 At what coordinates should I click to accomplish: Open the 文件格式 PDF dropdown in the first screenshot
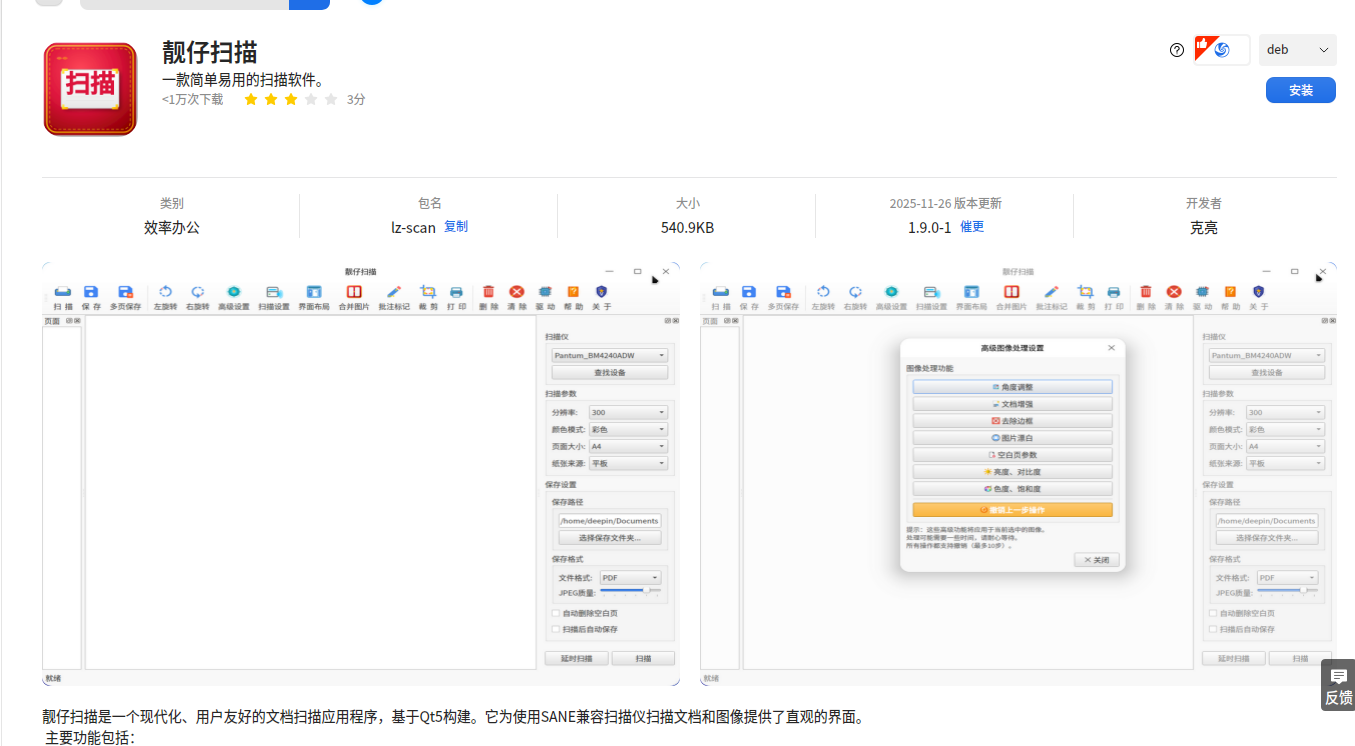pyautogui.click(x=630, y=578)
